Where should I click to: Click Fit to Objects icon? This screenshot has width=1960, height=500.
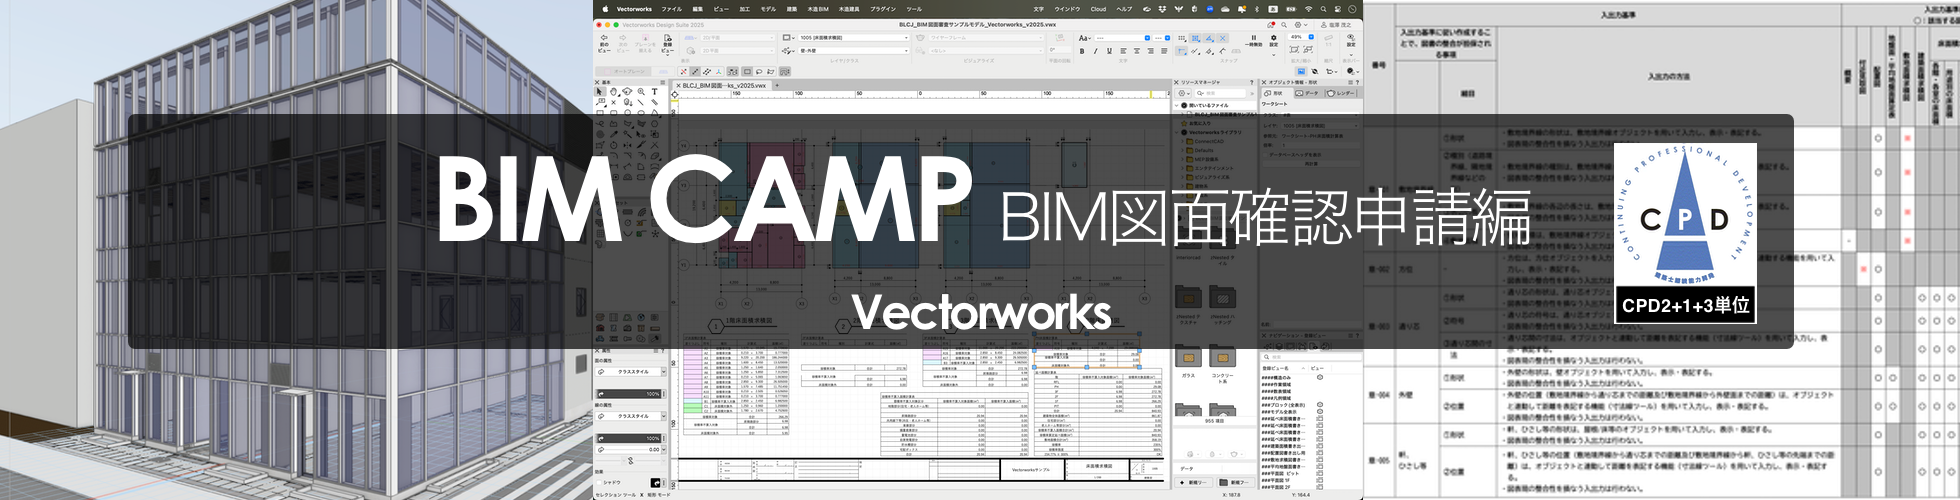(1308, 50)
